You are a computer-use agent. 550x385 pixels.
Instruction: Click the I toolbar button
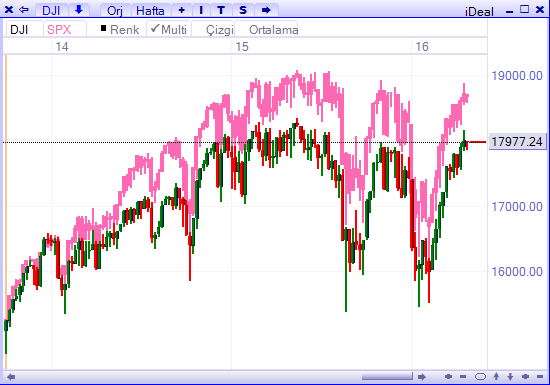pyautogui.click(x=201, y=10)
